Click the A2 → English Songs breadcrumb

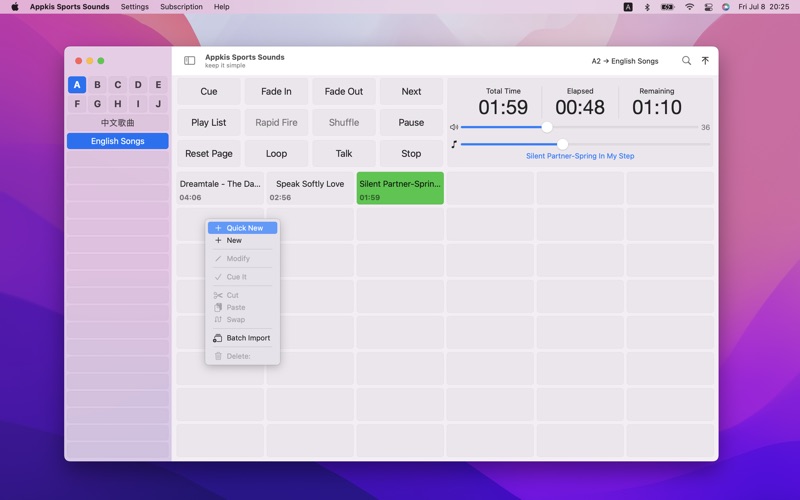click(625, 61)
